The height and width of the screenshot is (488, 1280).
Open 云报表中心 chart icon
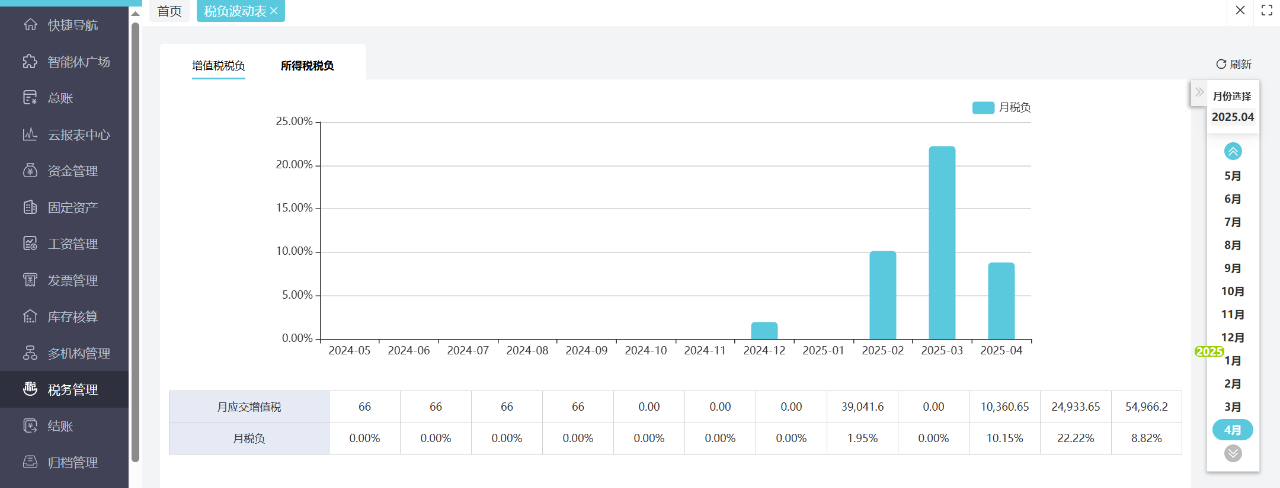(x=30, y=135)
